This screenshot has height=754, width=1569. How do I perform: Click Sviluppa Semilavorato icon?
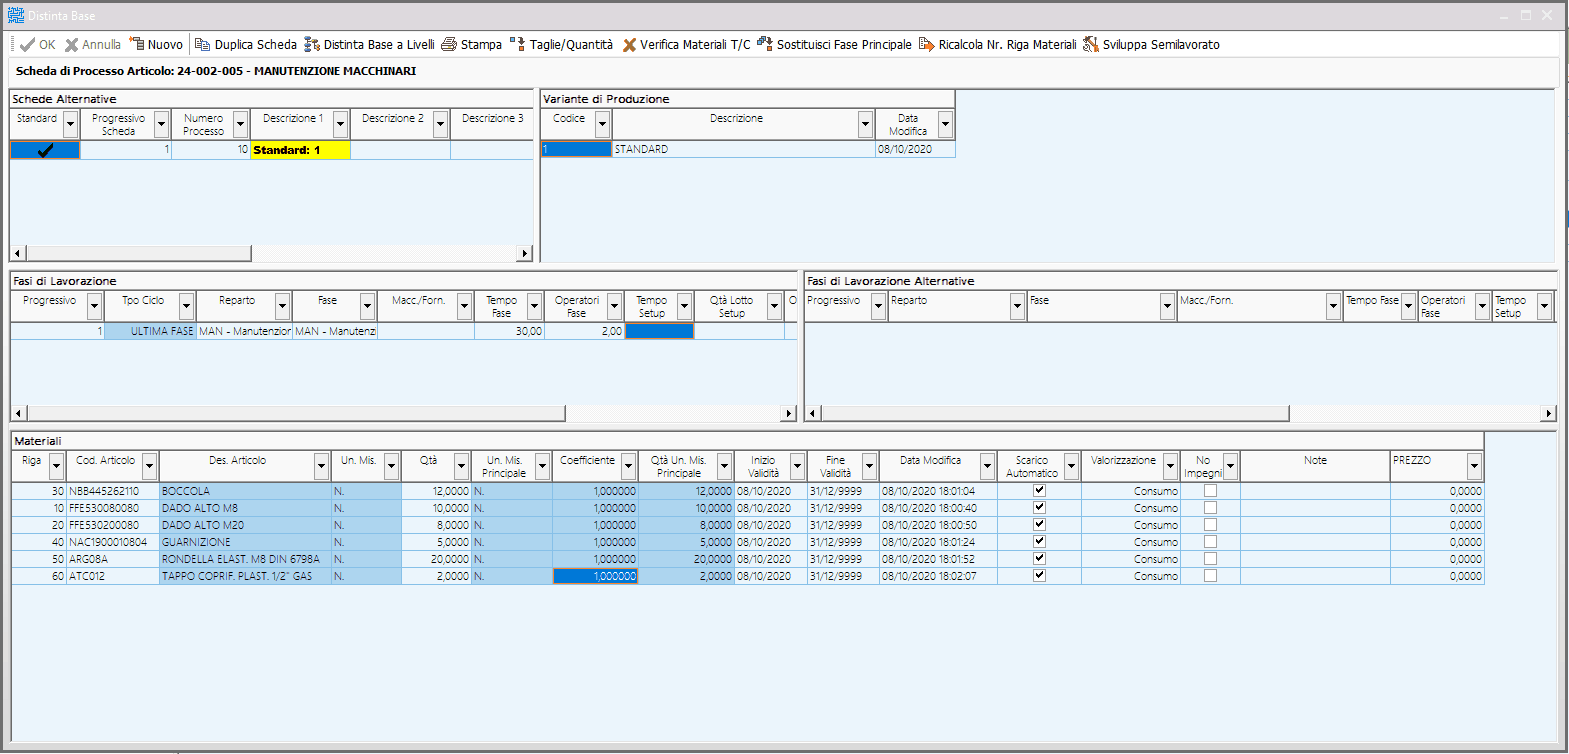click(1091, 45)
